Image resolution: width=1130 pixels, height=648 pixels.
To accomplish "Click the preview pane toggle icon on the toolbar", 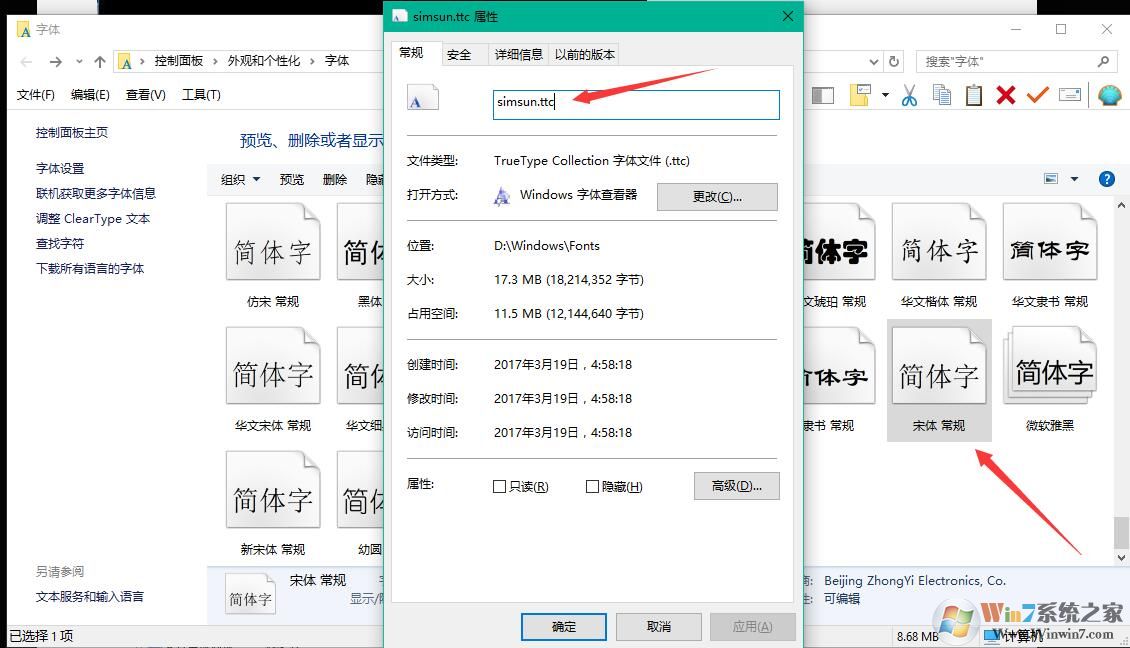I will [x=823, y=95].
